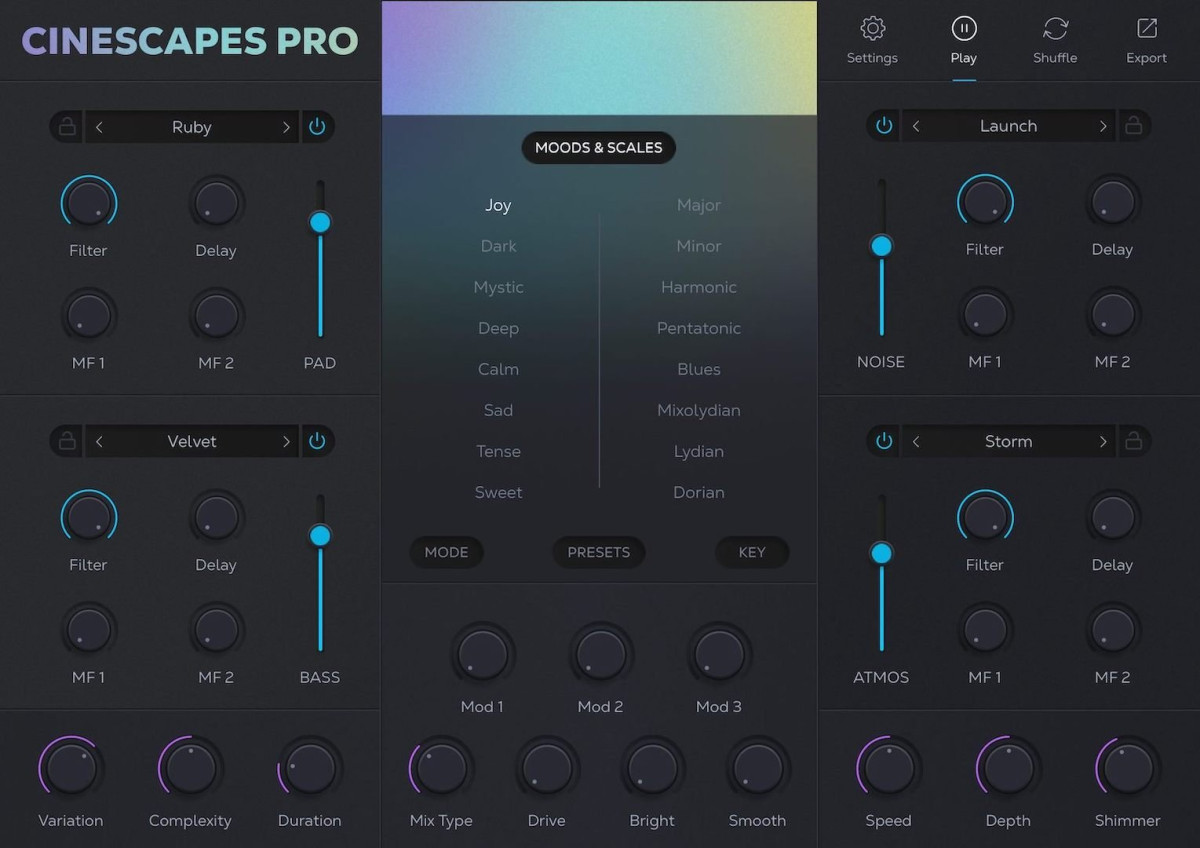Go to previous preset before Ruby
The width and height of the screenshot is (1200, 848).
point(99,127)
